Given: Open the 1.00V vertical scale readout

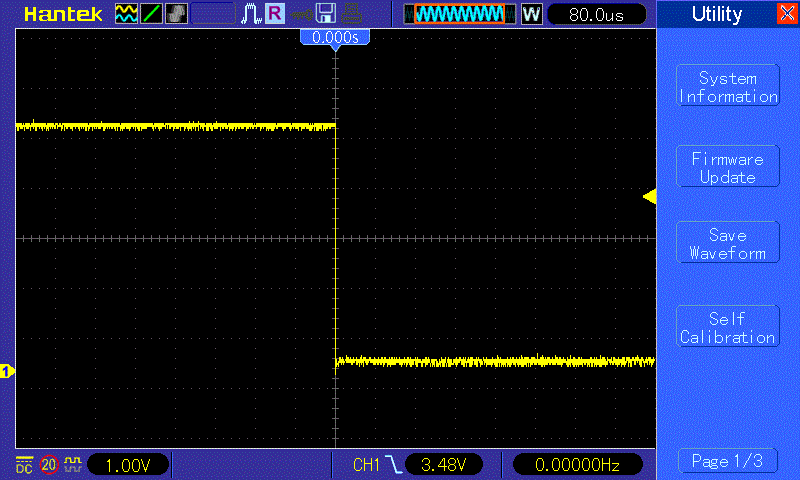Looking at the screenshot, I should coord(128,465).
